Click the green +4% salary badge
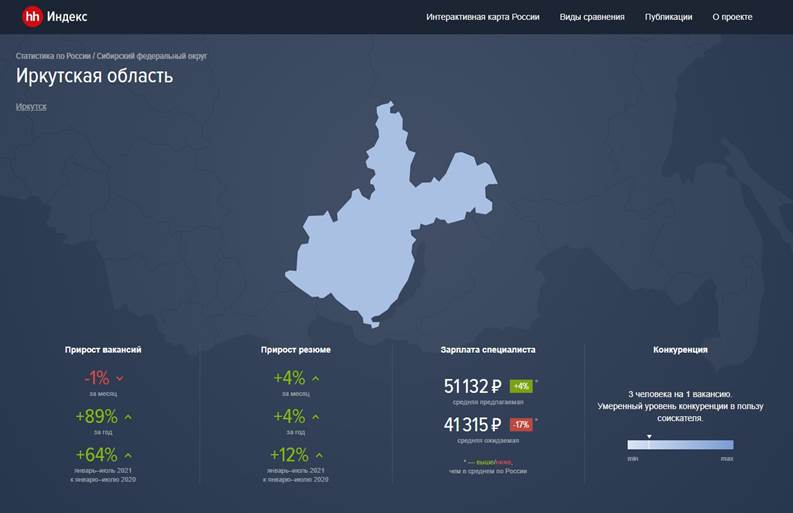The width and height of the screenshot is (793, 513). [520, 386]
